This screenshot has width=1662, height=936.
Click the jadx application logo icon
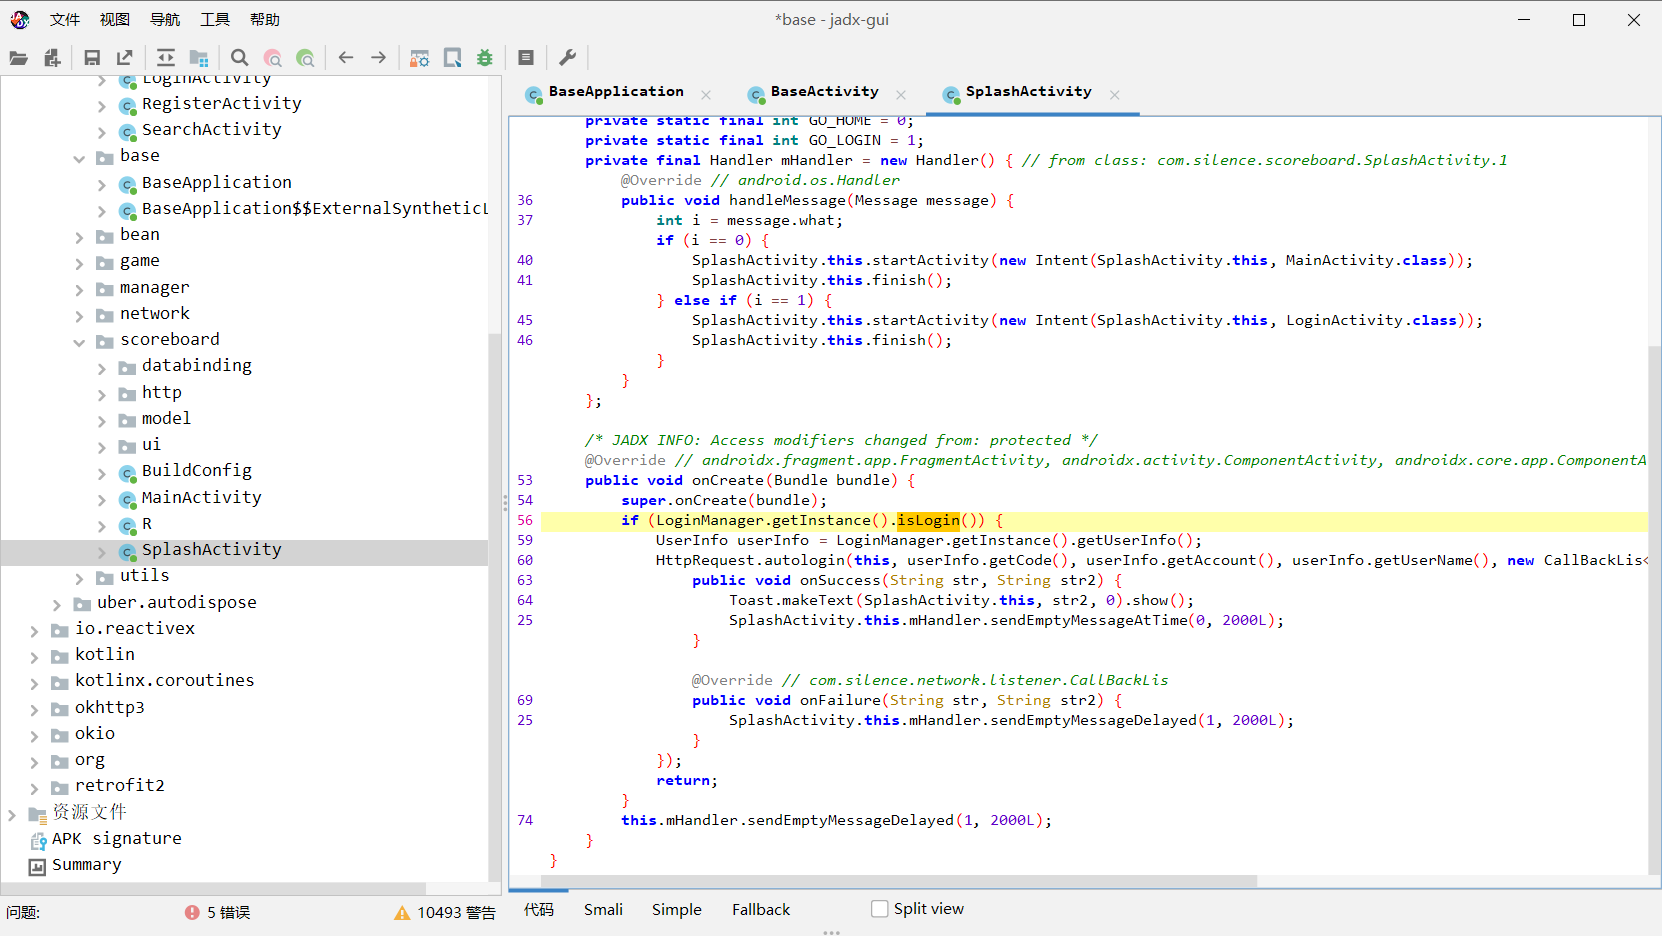coord(20,19)
